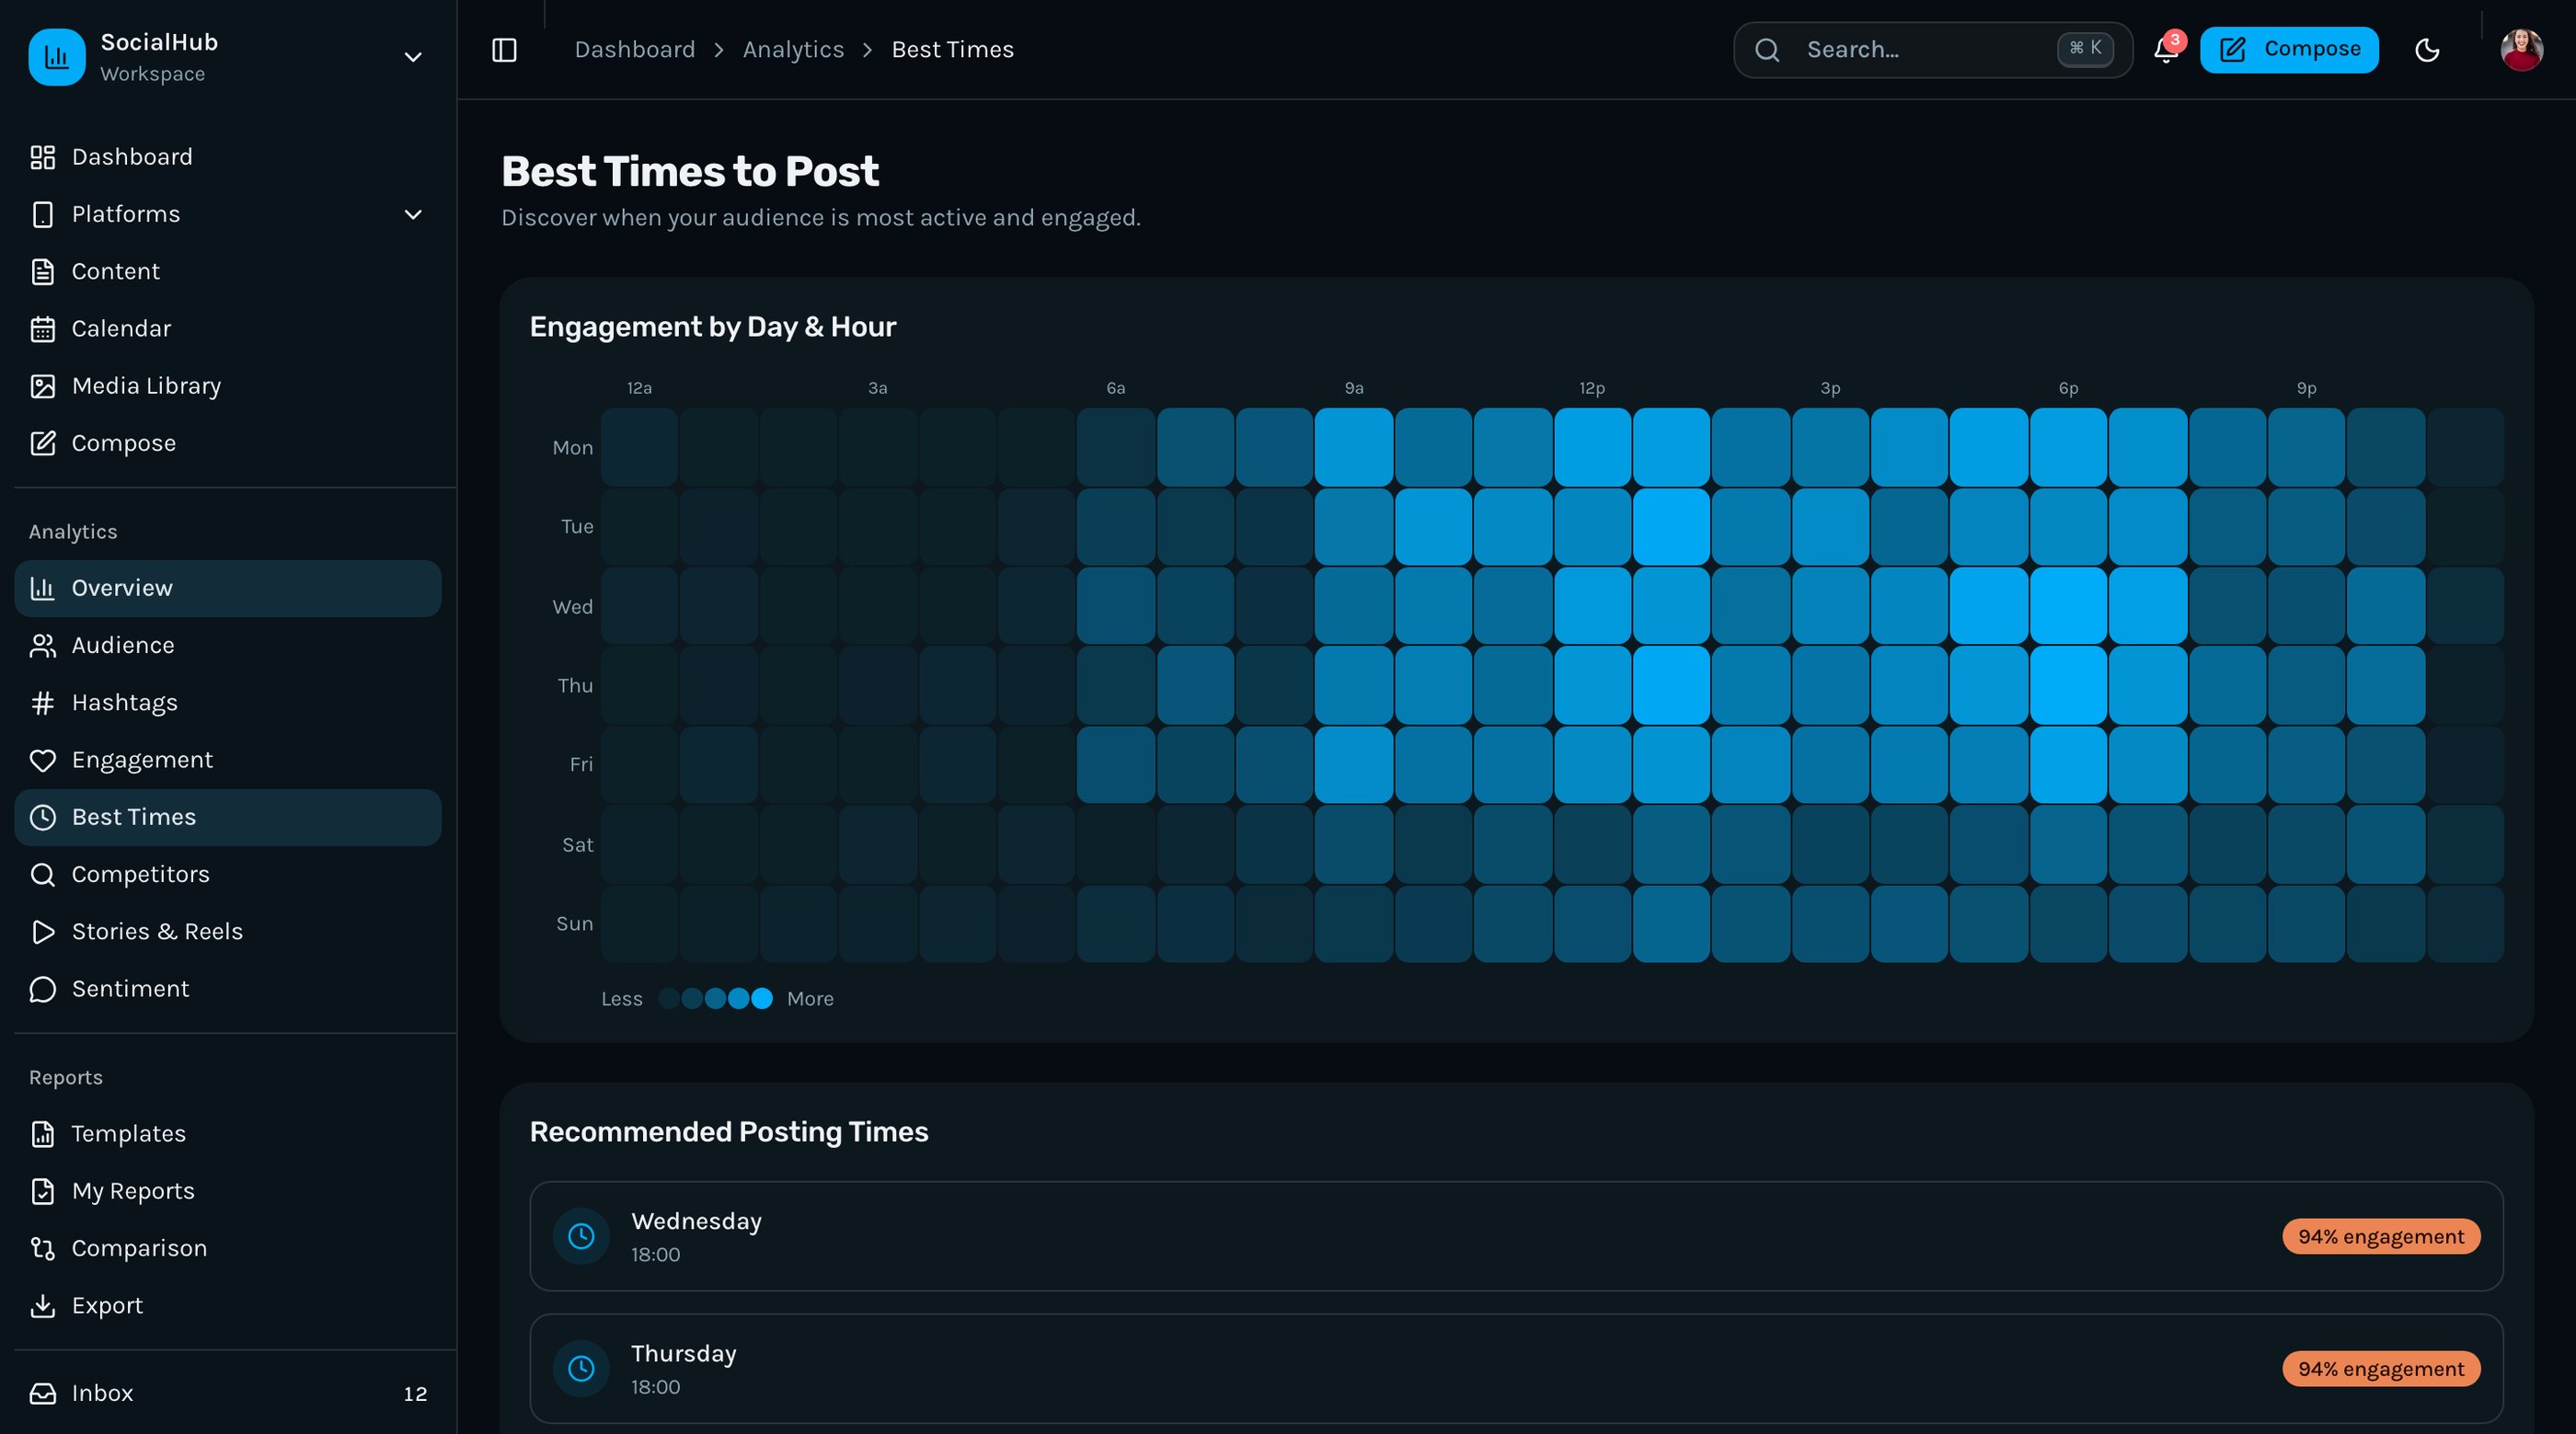Screen dimensions: 2576x1434
Task: Select the Thursday 6p heatmap cell
Action: [x=2068, y=685]
